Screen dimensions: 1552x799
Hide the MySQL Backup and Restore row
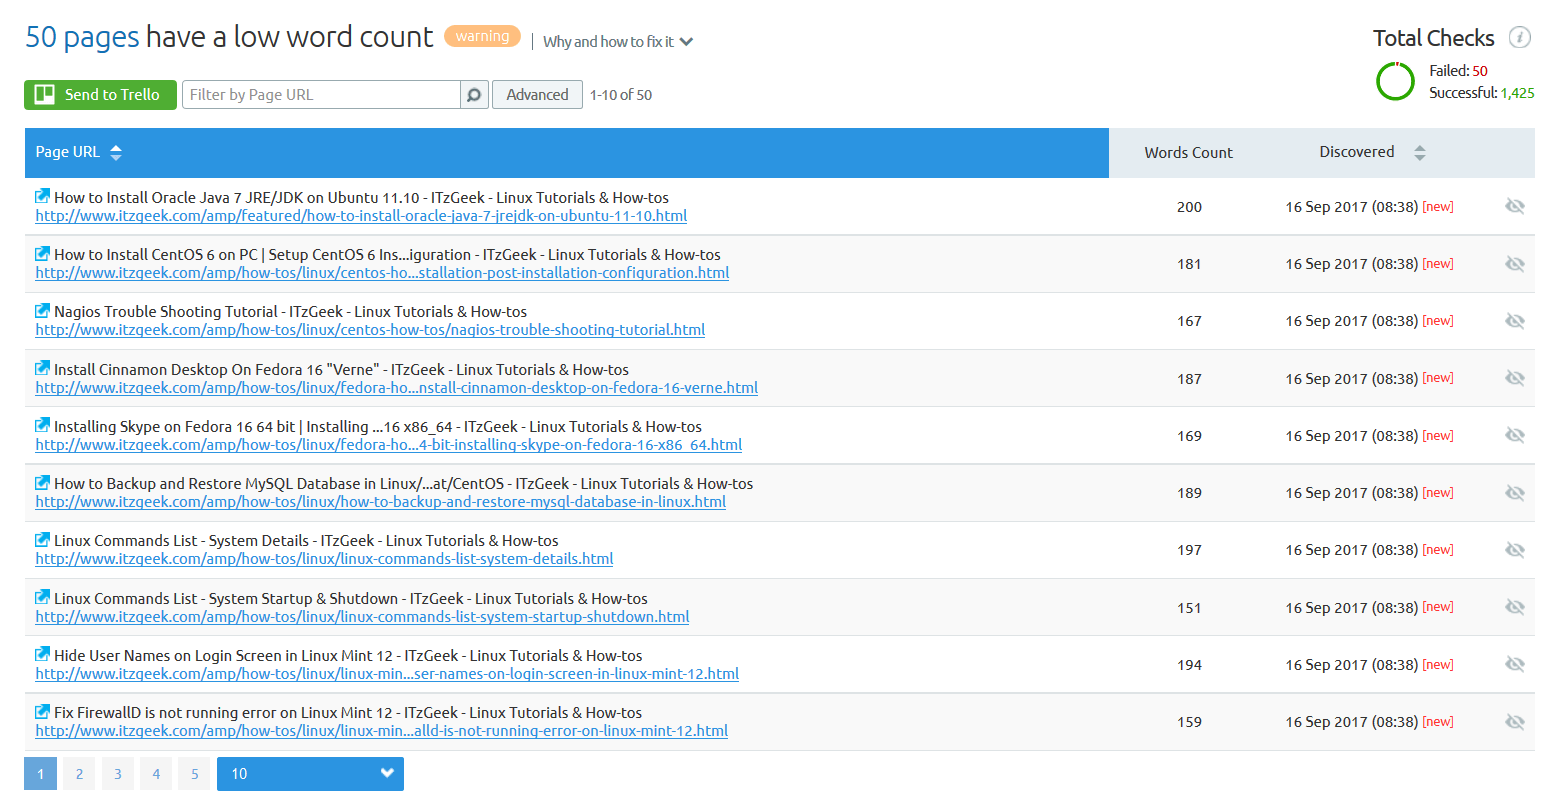1514,493
